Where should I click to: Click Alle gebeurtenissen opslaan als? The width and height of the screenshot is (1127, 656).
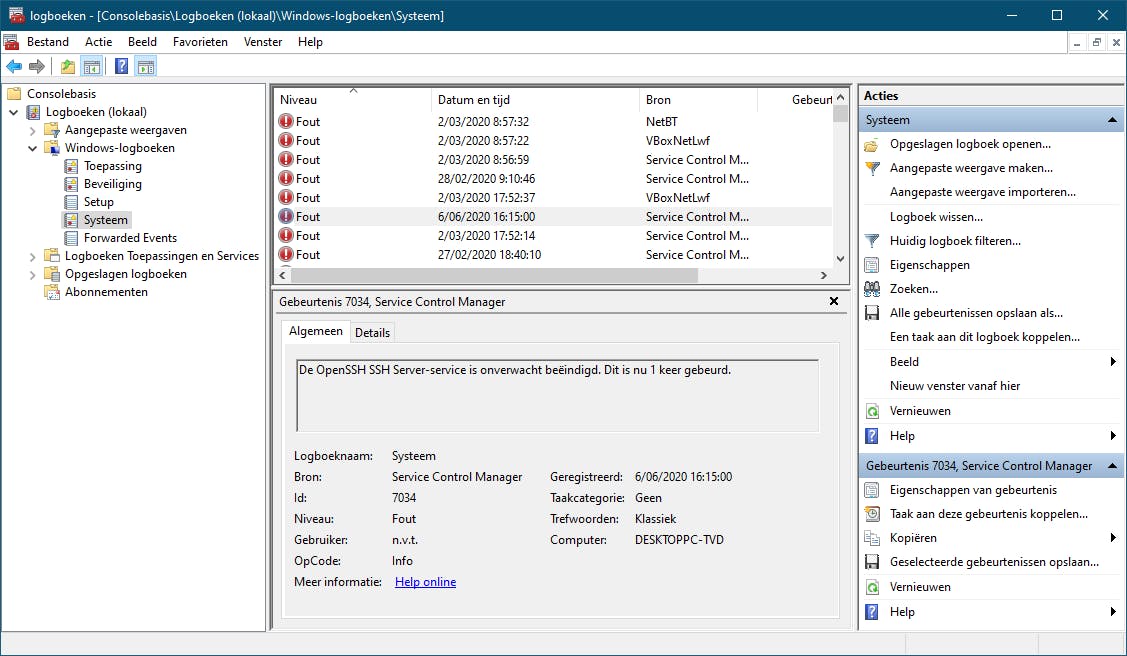[x=976, y=313]
